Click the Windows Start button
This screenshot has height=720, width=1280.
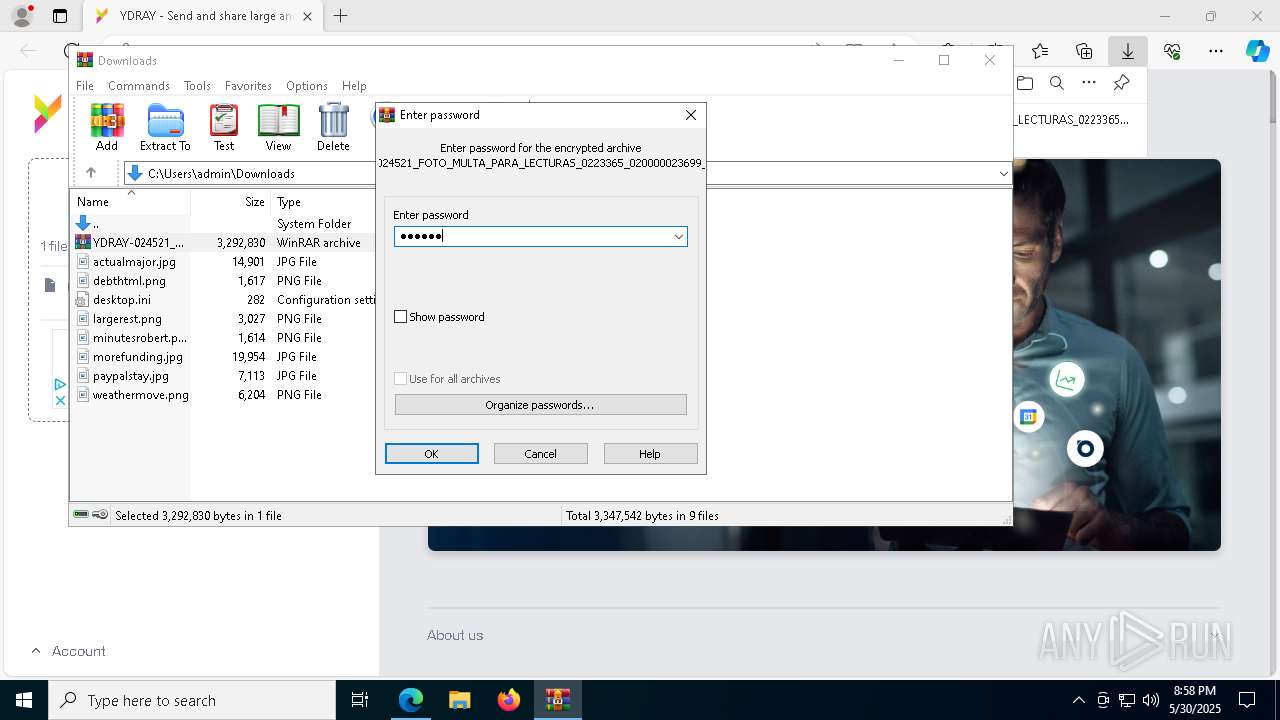pos(24,700)
